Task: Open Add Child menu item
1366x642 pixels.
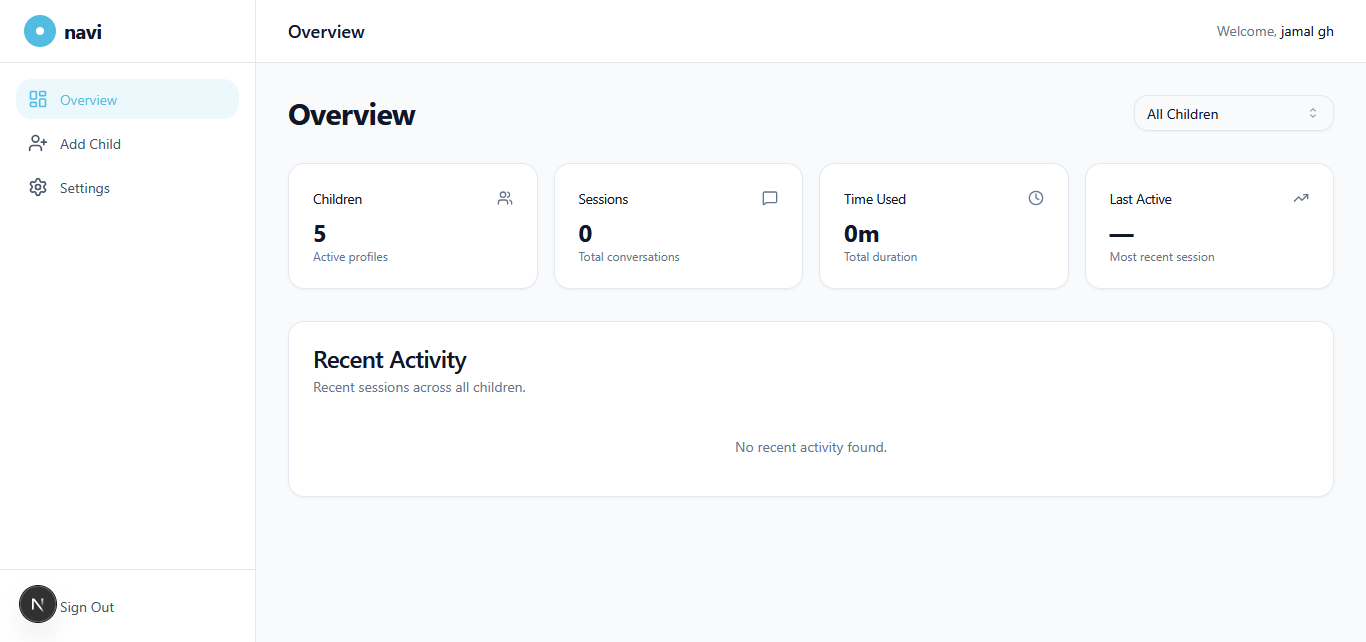Action: (x=127, y=143)
